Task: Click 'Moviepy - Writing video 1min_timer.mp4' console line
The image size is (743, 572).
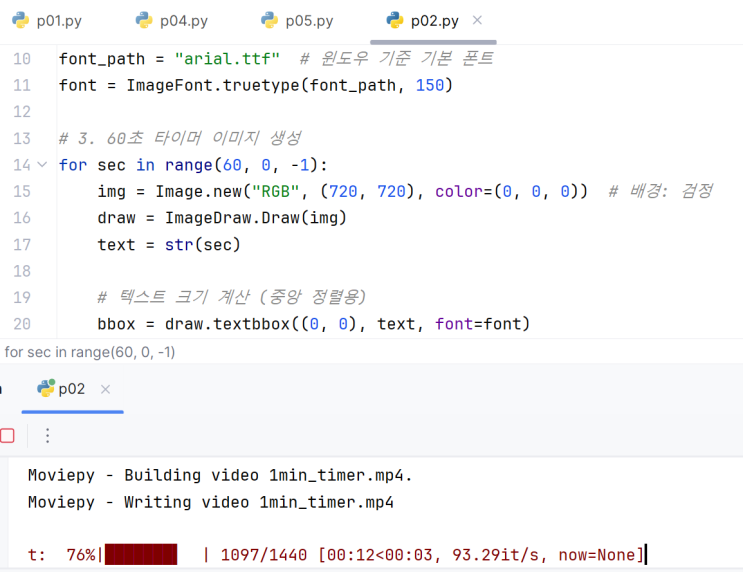Action: point(211,502)
